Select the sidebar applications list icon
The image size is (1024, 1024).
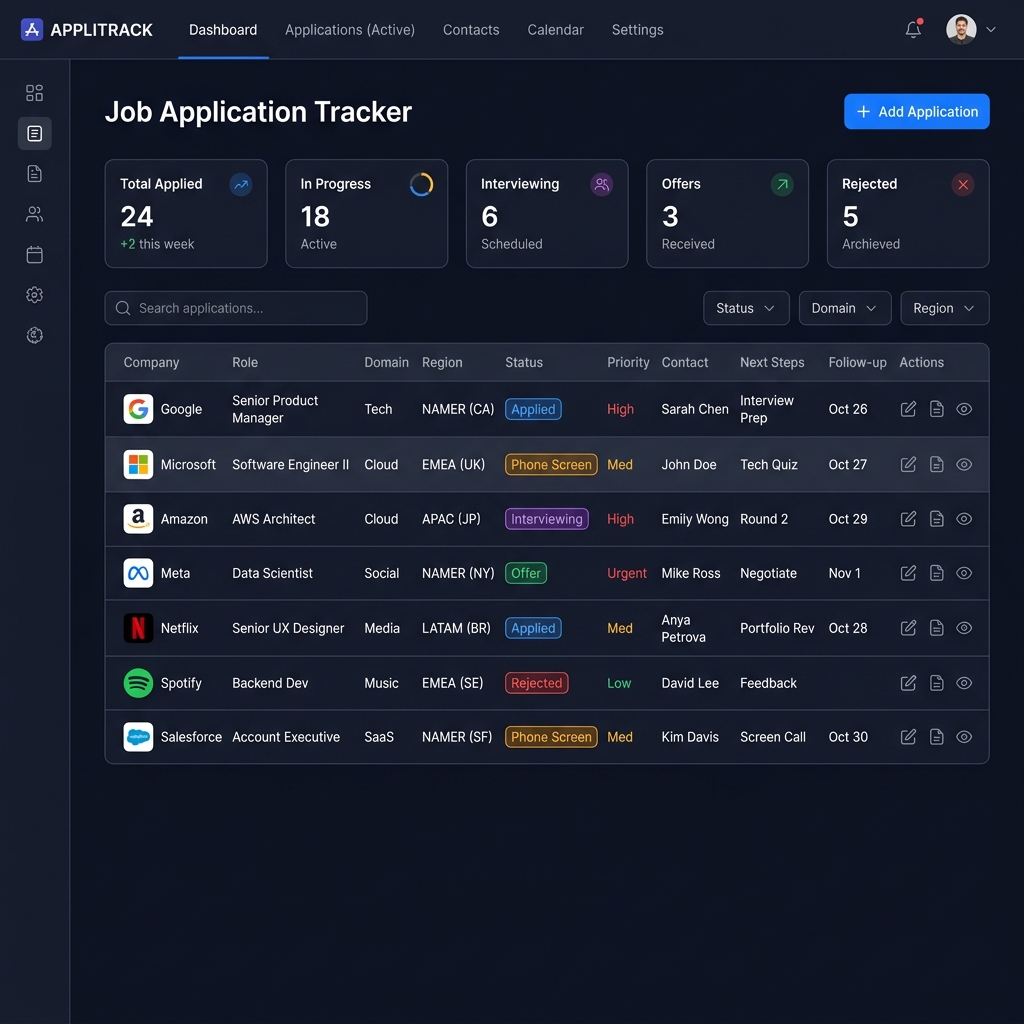[x=35, y=133]
